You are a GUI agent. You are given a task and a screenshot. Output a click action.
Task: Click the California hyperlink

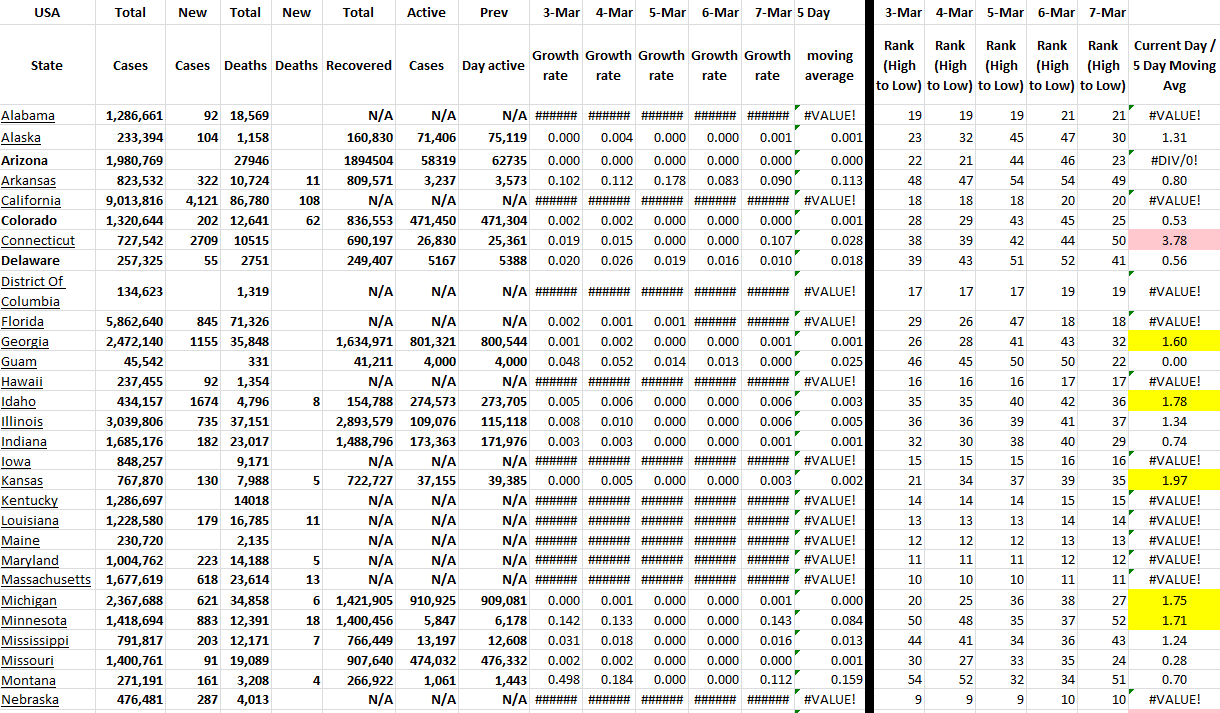point(32,200)
